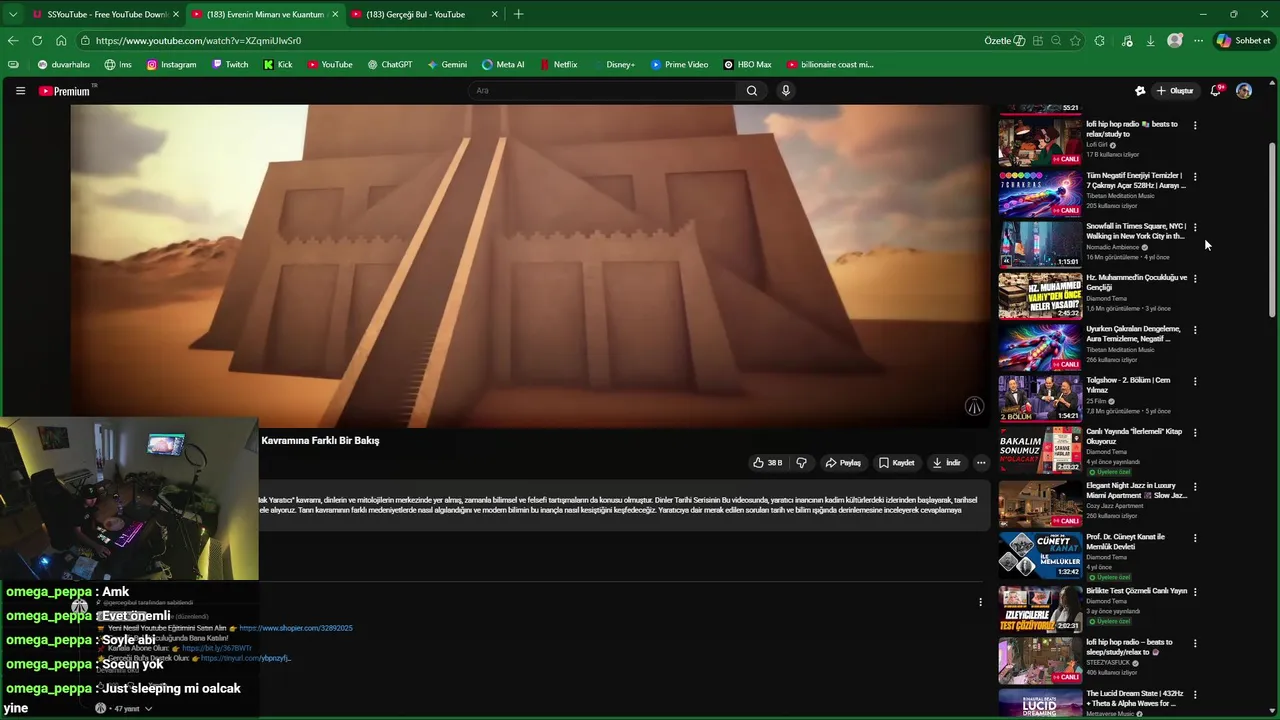This screenshot has width=1280, height=720.
Task: Go to YouTube Premium home logo
Action: pyautogui.click(x=65, y=91)
